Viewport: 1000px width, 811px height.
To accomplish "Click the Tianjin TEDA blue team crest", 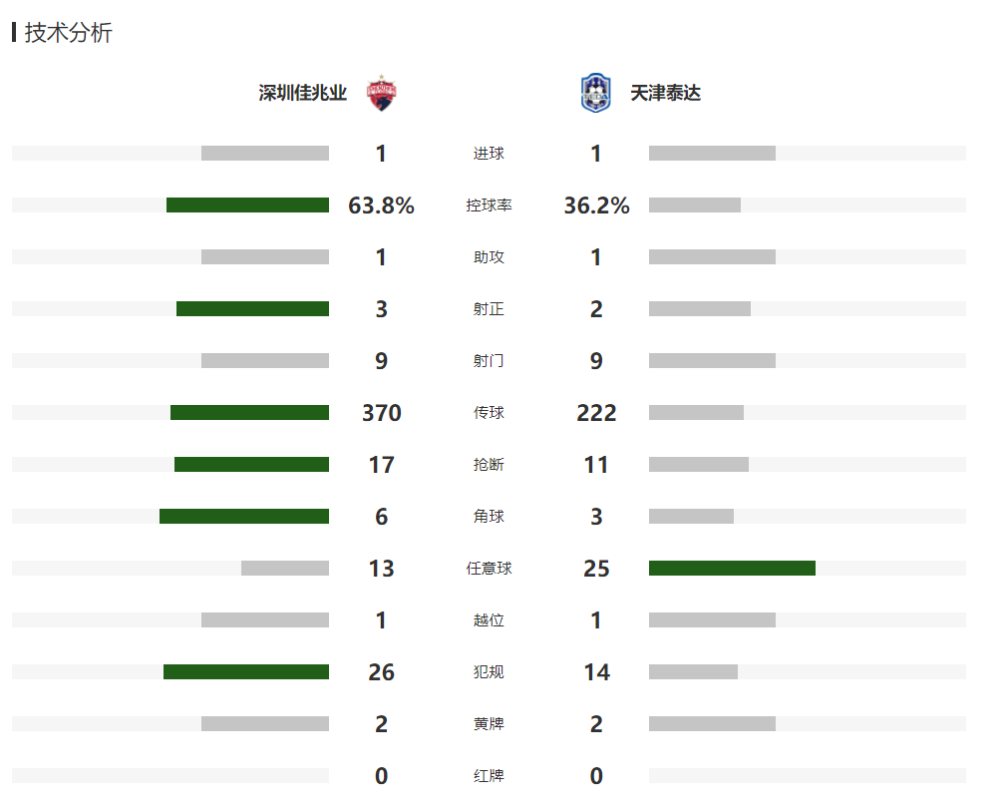I will click(x=596, y=93).
